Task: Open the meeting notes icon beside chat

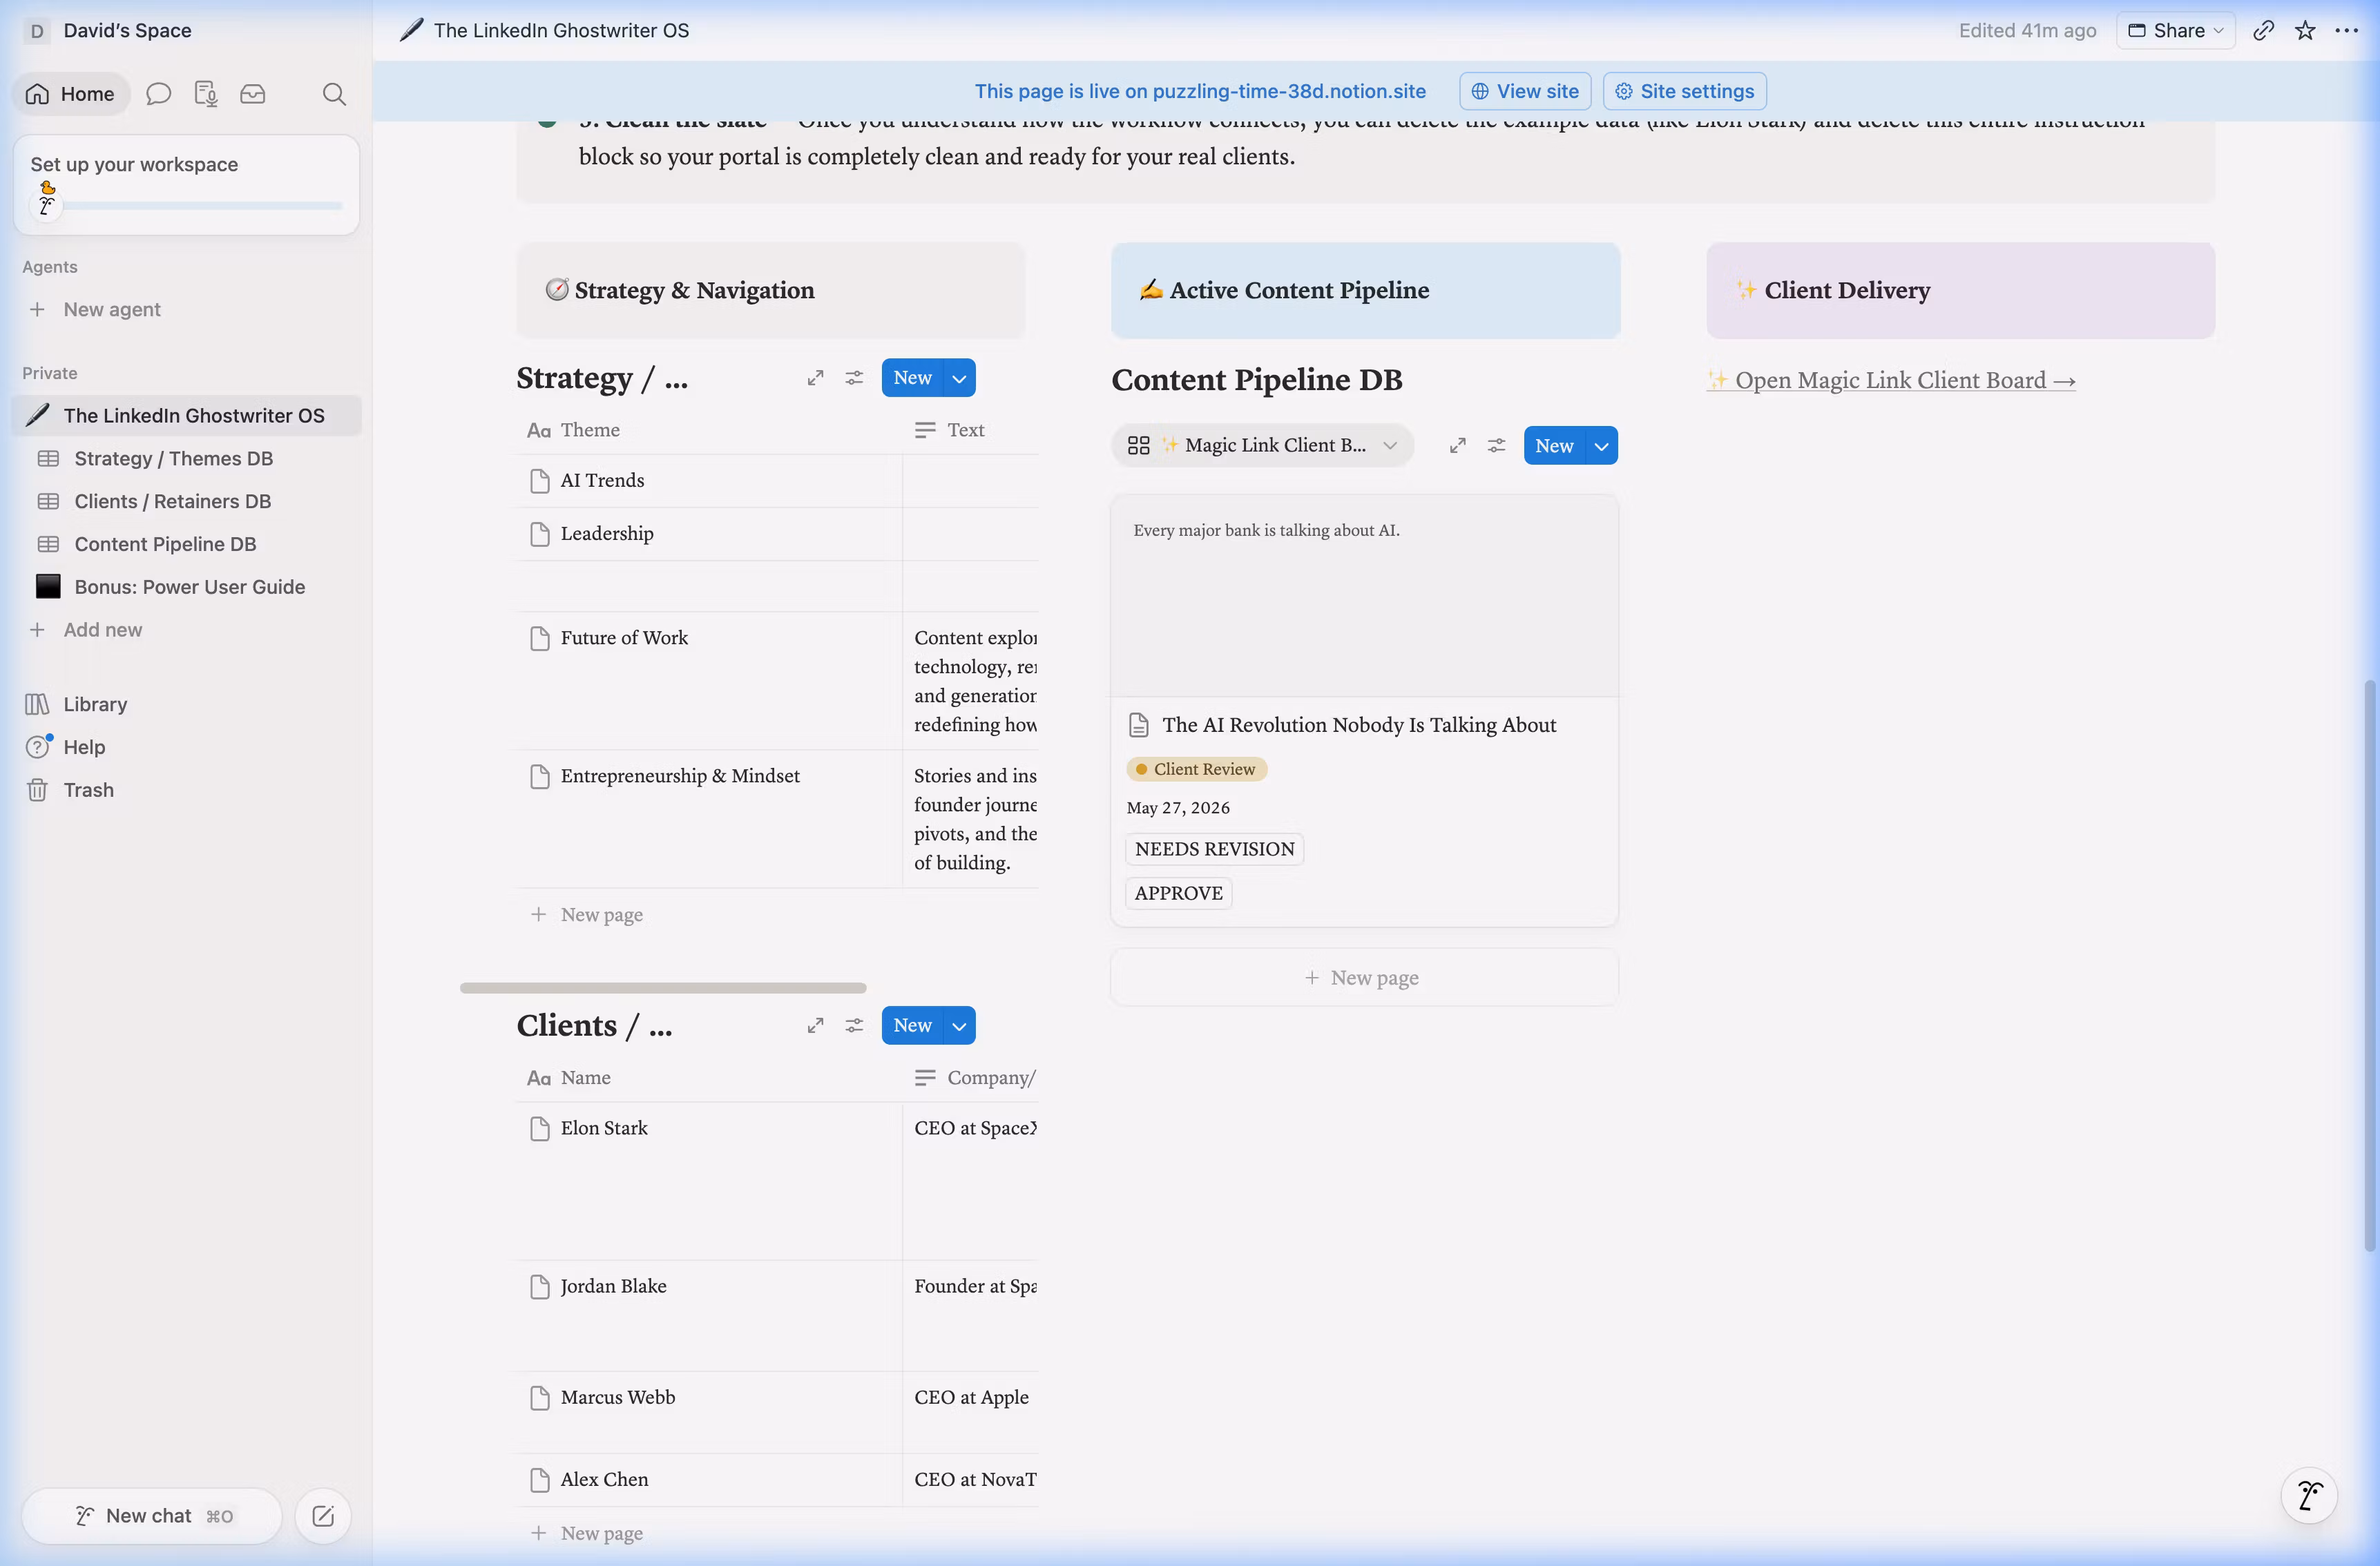Action: point(206,94)
